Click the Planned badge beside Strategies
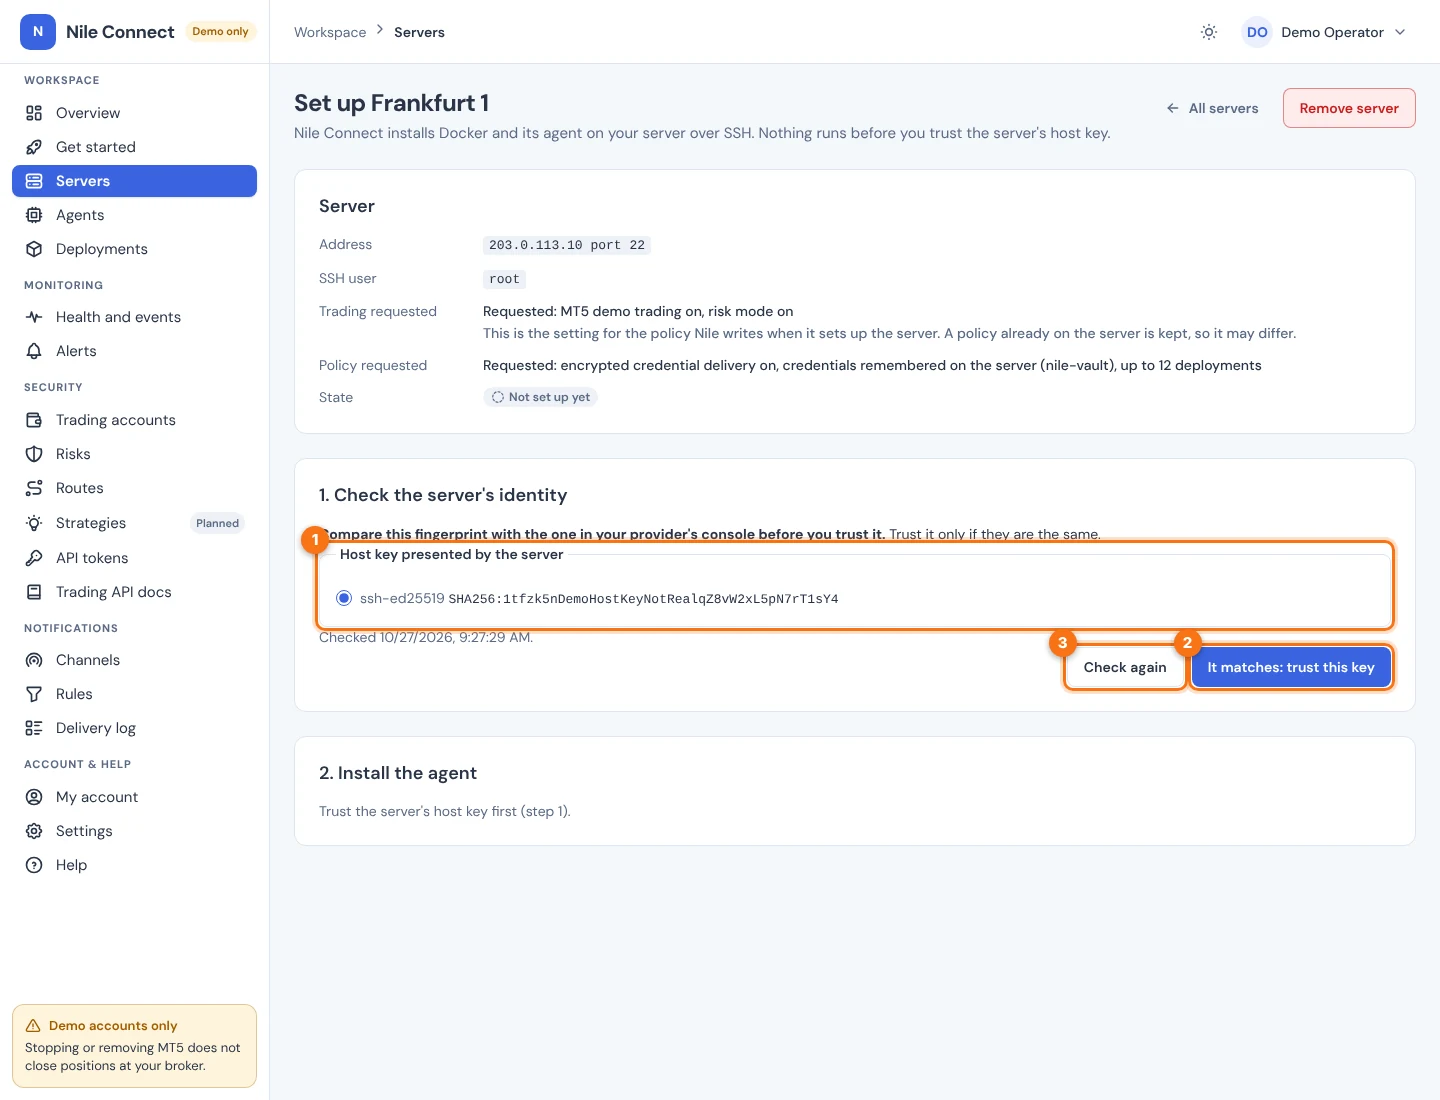The image size is (1440, 1100). tap(217, 523)
